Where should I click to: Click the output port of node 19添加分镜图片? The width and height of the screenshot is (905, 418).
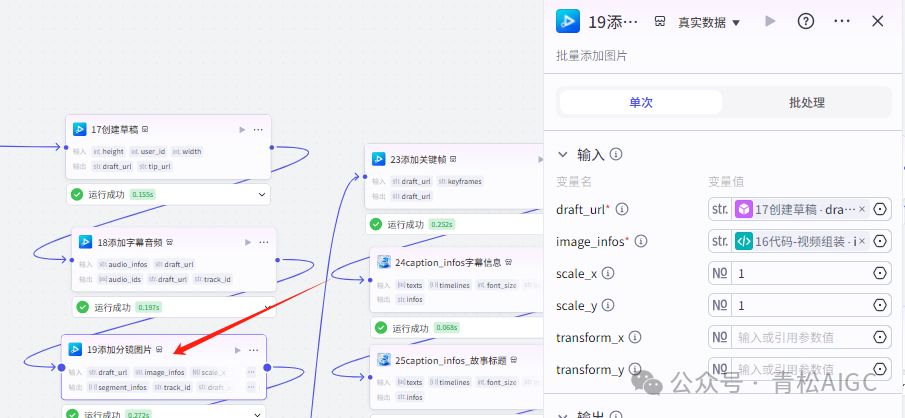(267, 367)
